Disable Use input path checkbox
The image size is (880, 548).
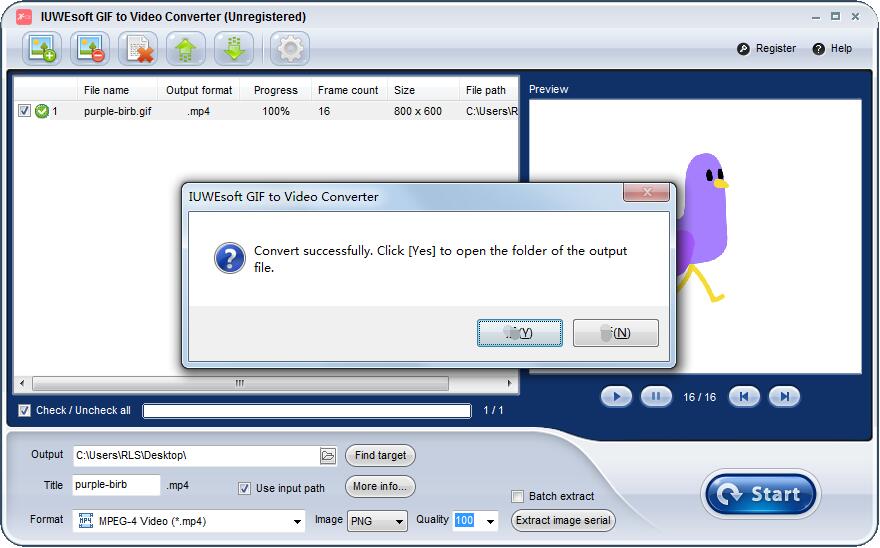click(x=244, y=488)
